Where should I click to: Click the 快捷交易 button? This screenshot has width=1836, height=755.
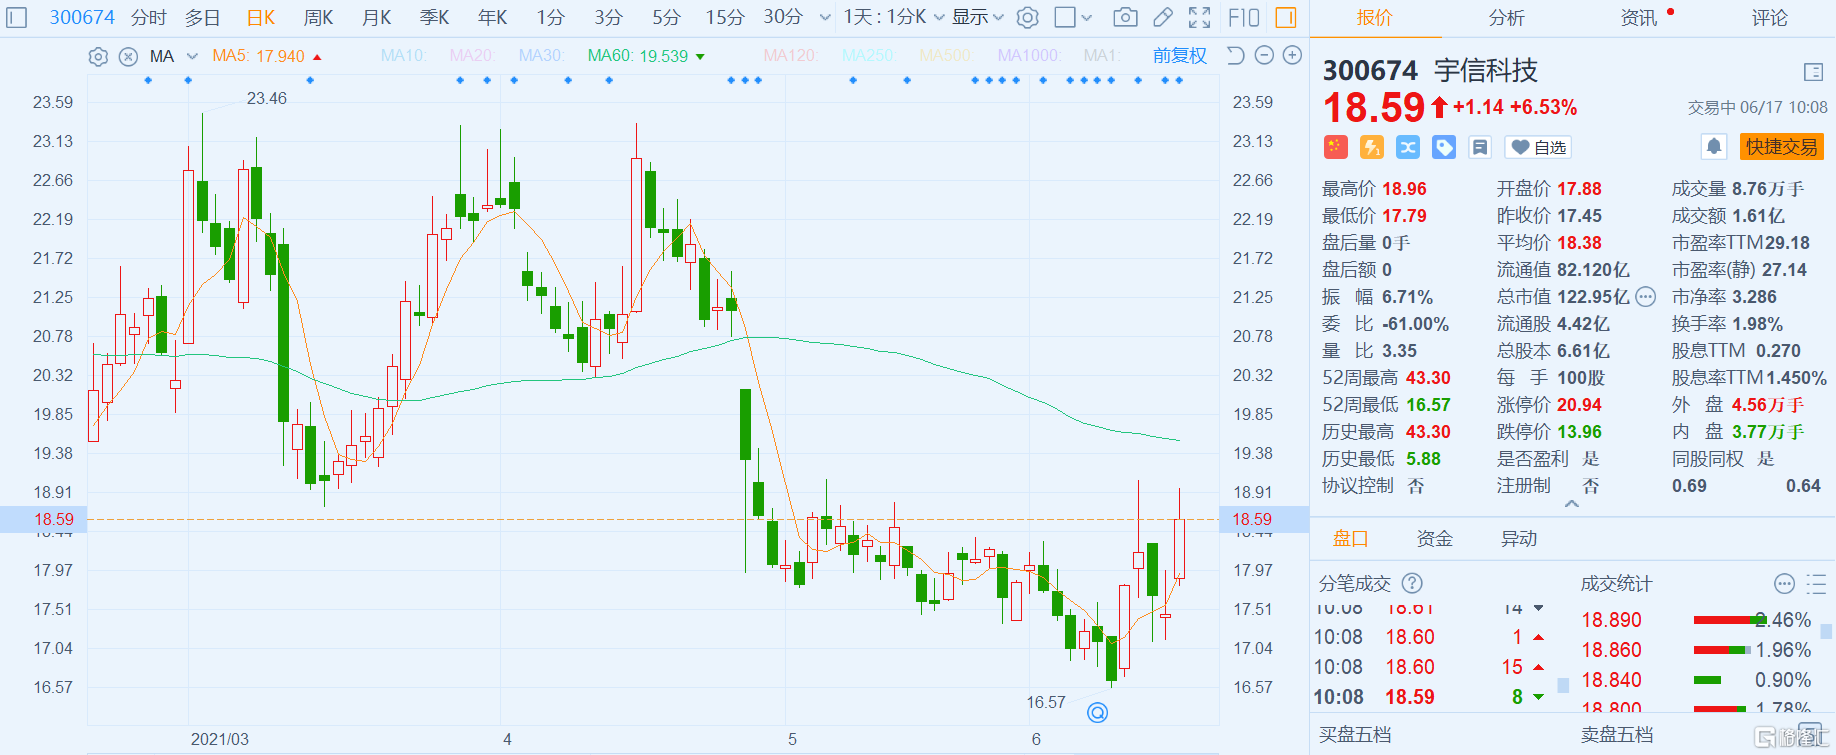click(x=1782, y=147)
